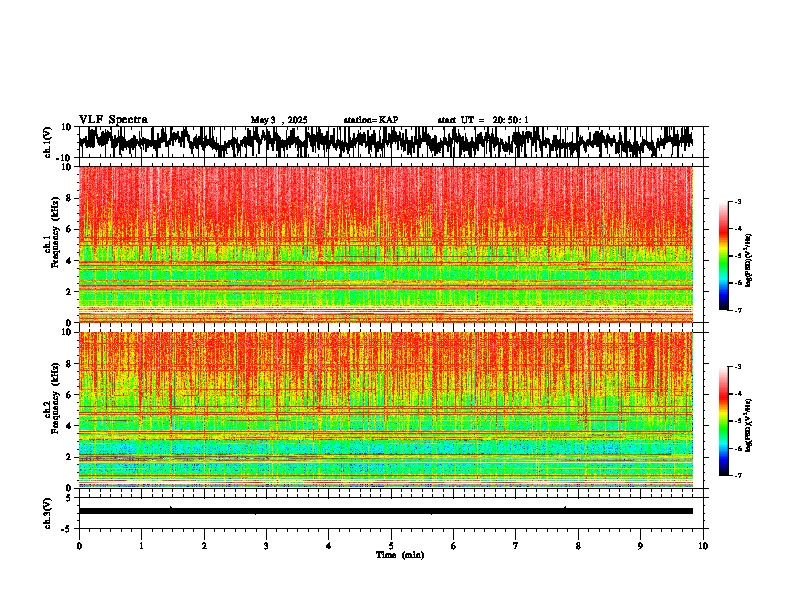Viewport: 792px width, 612px height.
Task: Click inside the ch.2 spectrogram panel
Action: pos(386,410)
